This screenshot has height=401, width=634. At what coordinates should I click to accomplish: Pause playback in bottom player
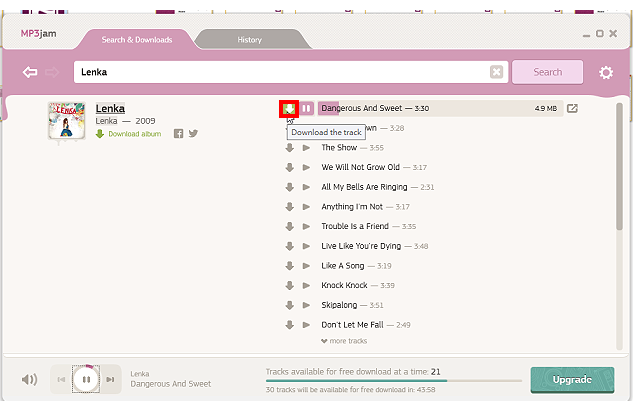86,379
